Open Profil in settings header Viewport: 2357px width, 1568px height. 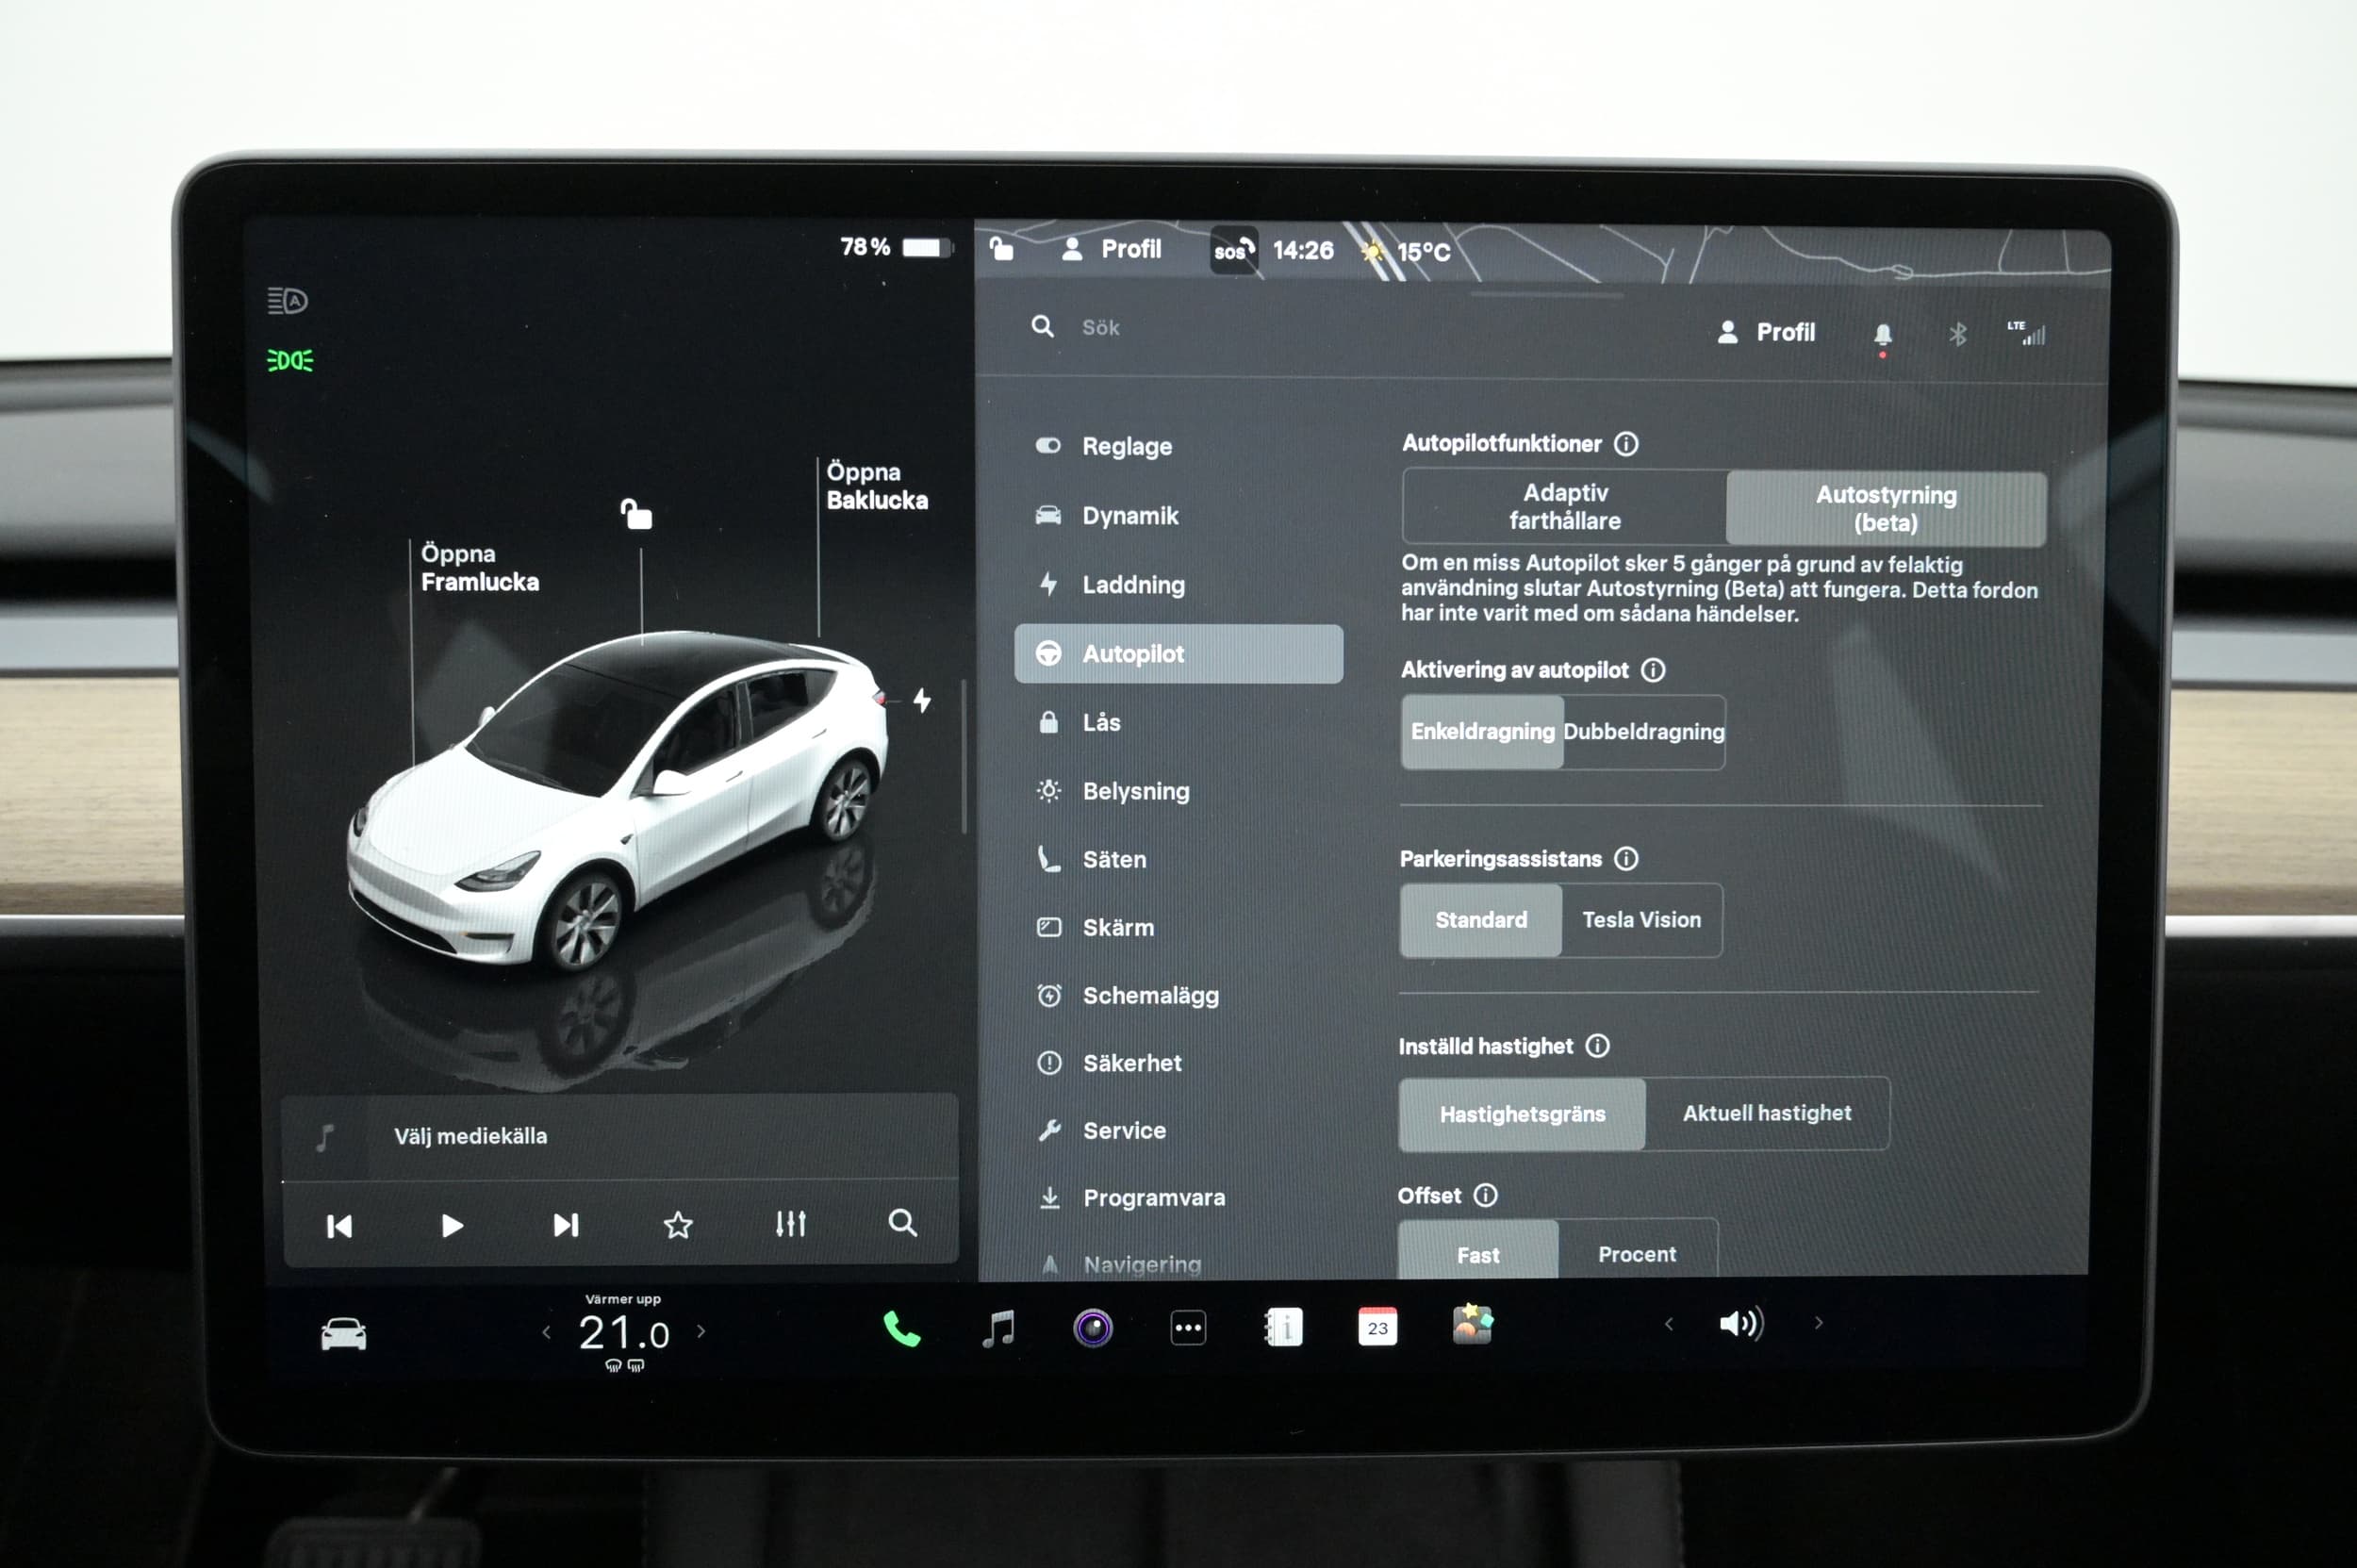pyautogui.click(x=1766, y=333)
